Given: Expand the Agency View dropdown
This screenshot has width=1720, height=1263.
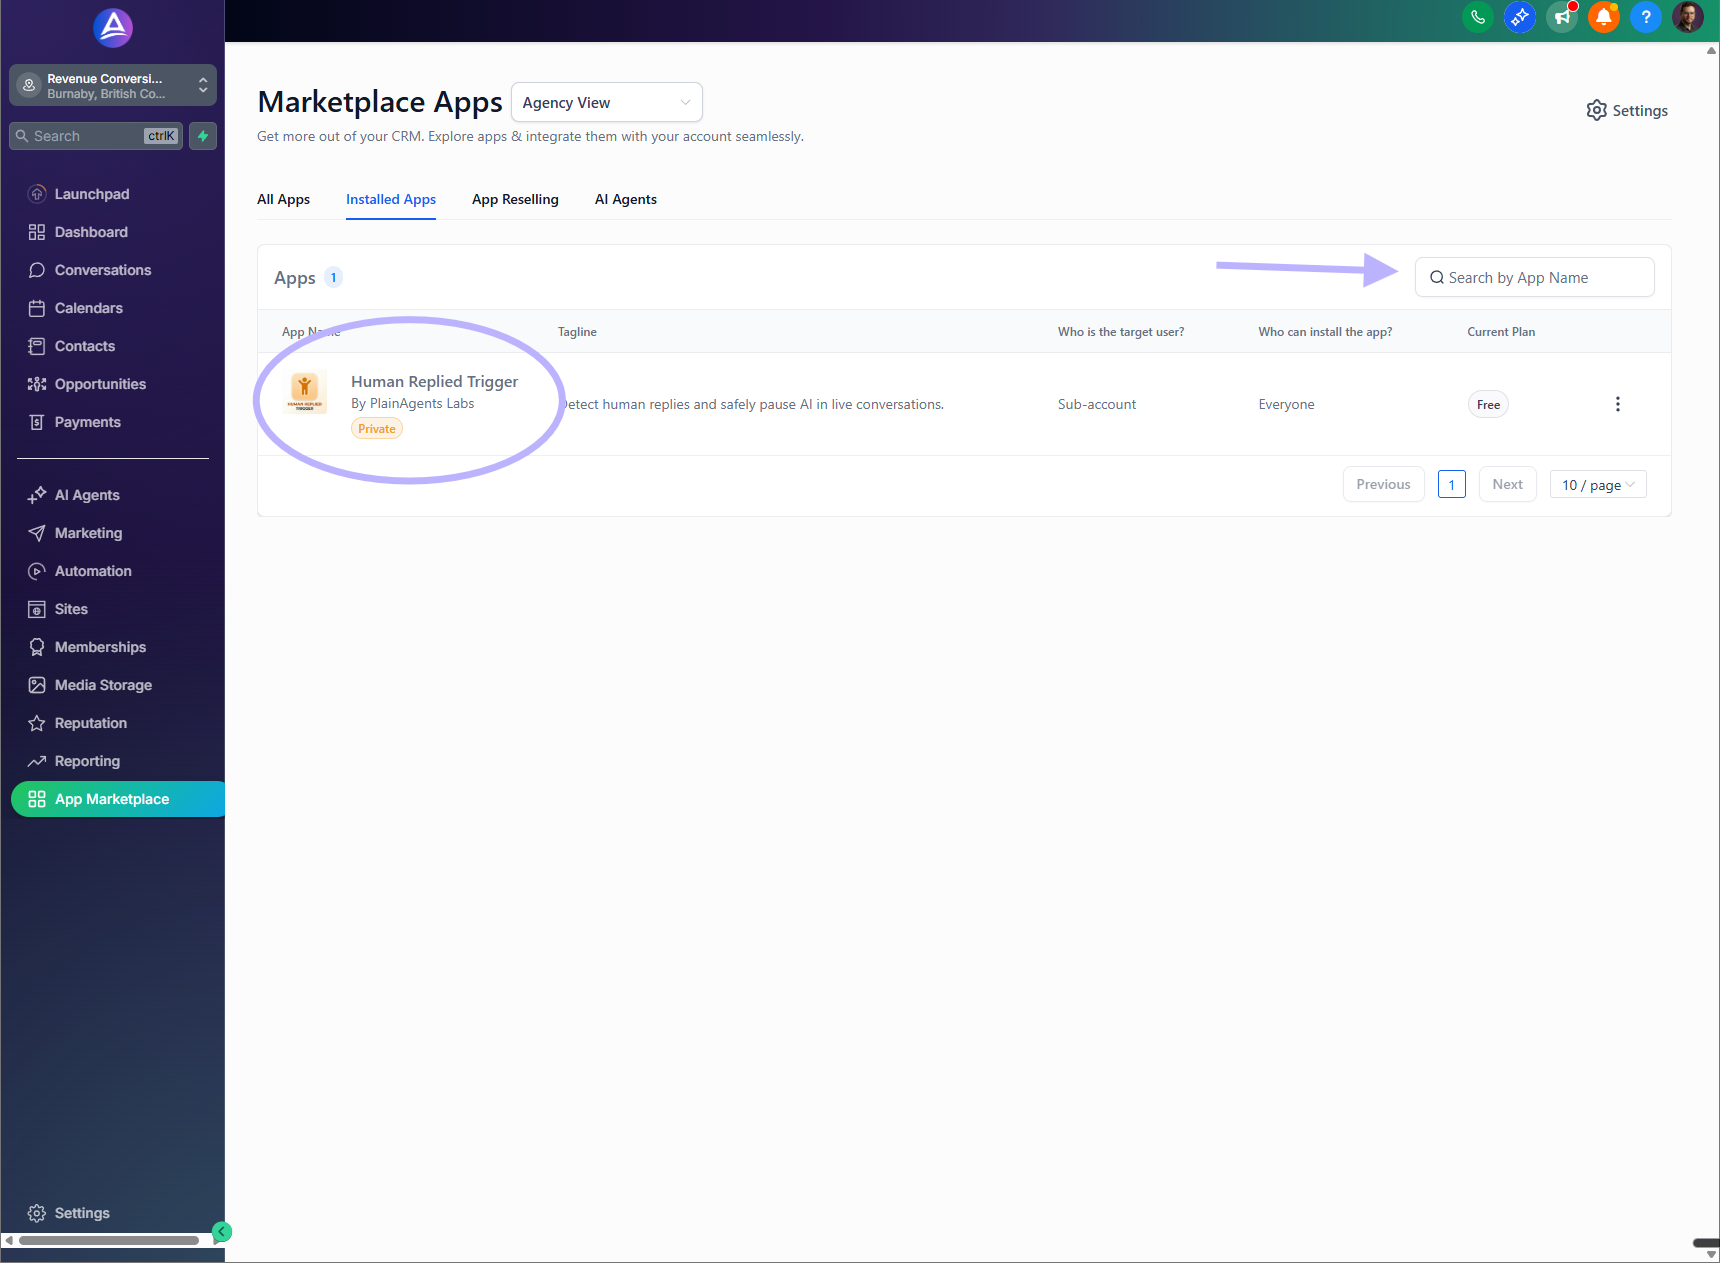Looking at the screenshot, I should click(606, 102).
